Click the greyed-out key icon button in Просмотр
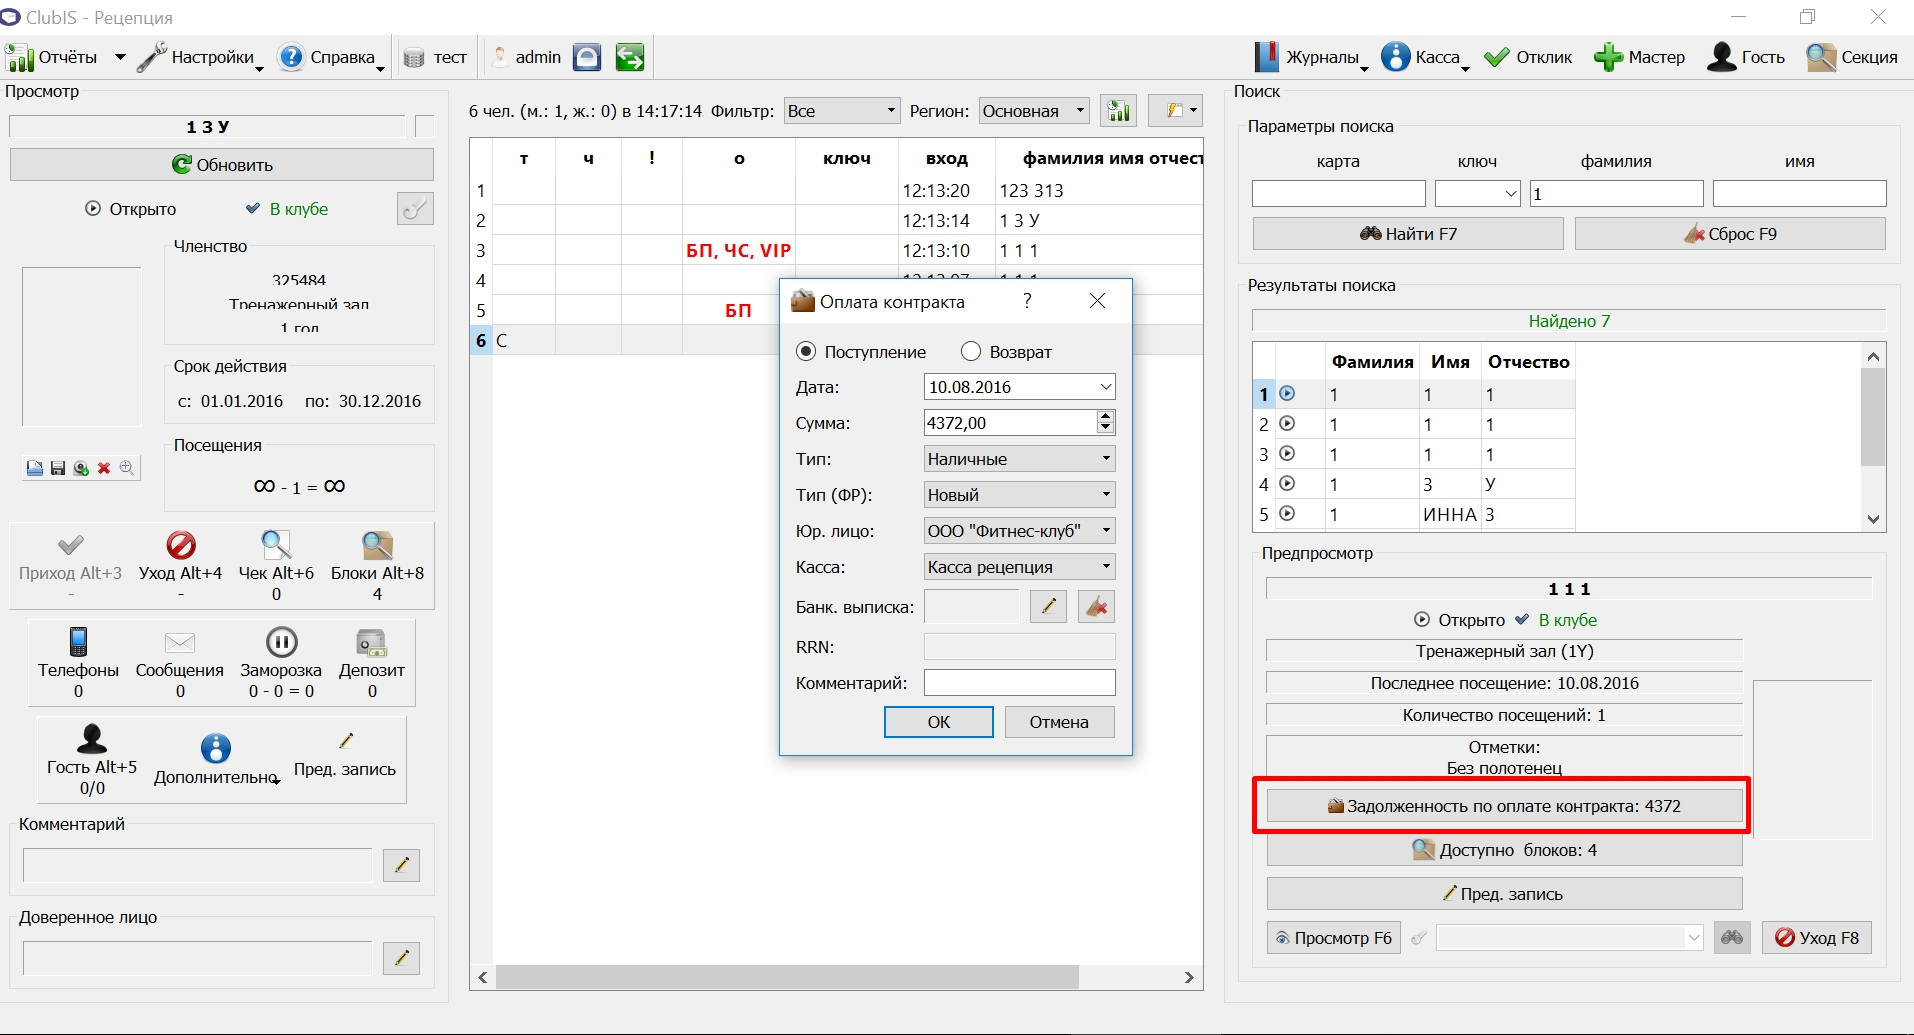 click(x=415, y=209)
